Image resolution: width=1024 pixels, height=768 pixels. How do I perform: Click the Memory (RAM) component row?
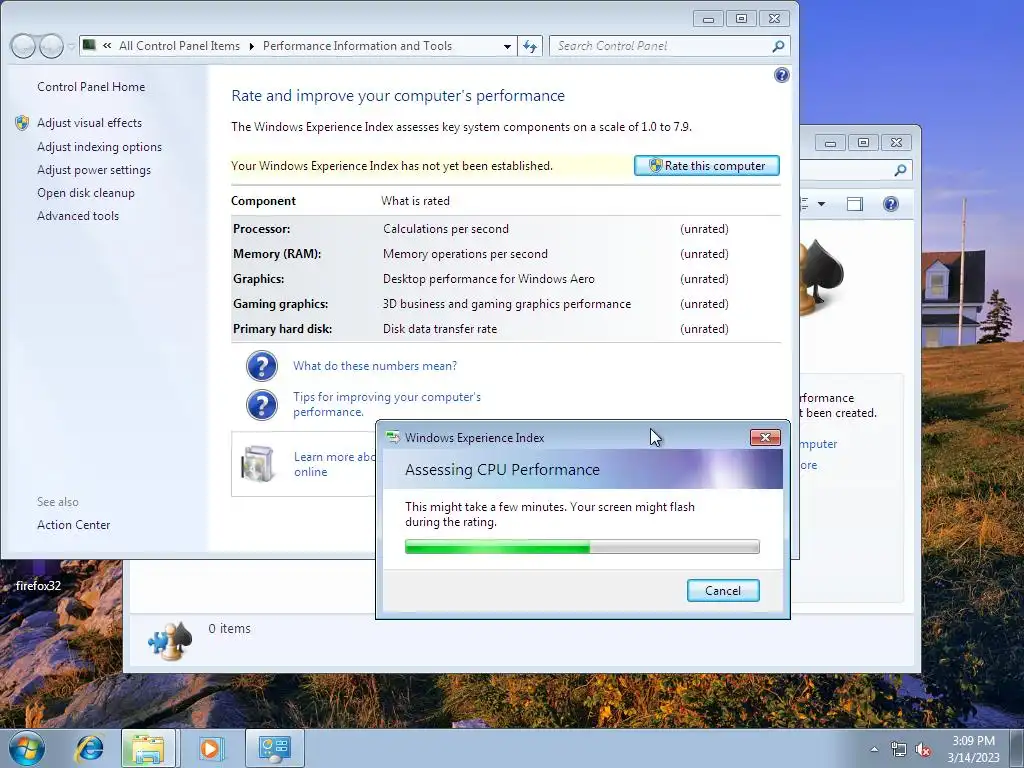click(506, 254)
